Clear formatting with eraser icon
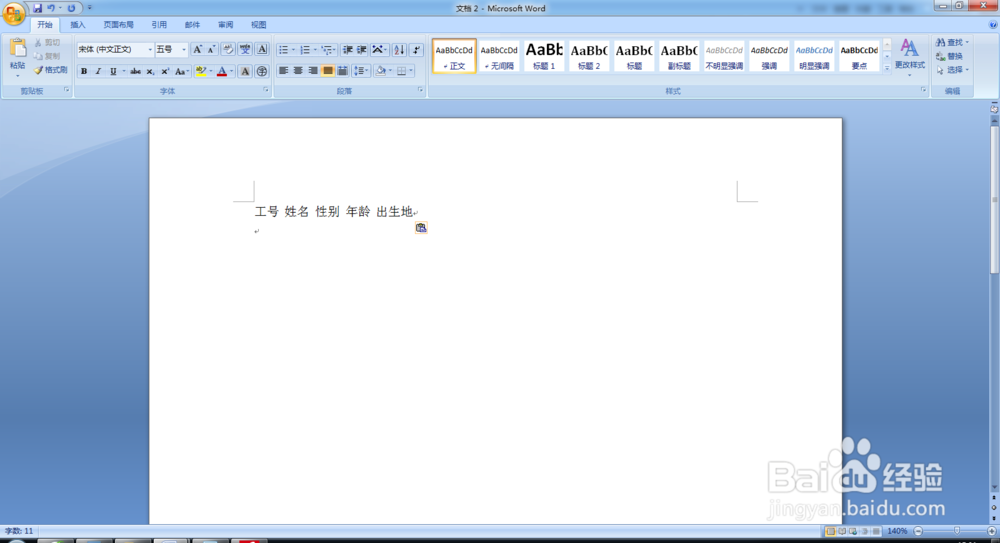1000x543 pixels. (x=228, y=49)
